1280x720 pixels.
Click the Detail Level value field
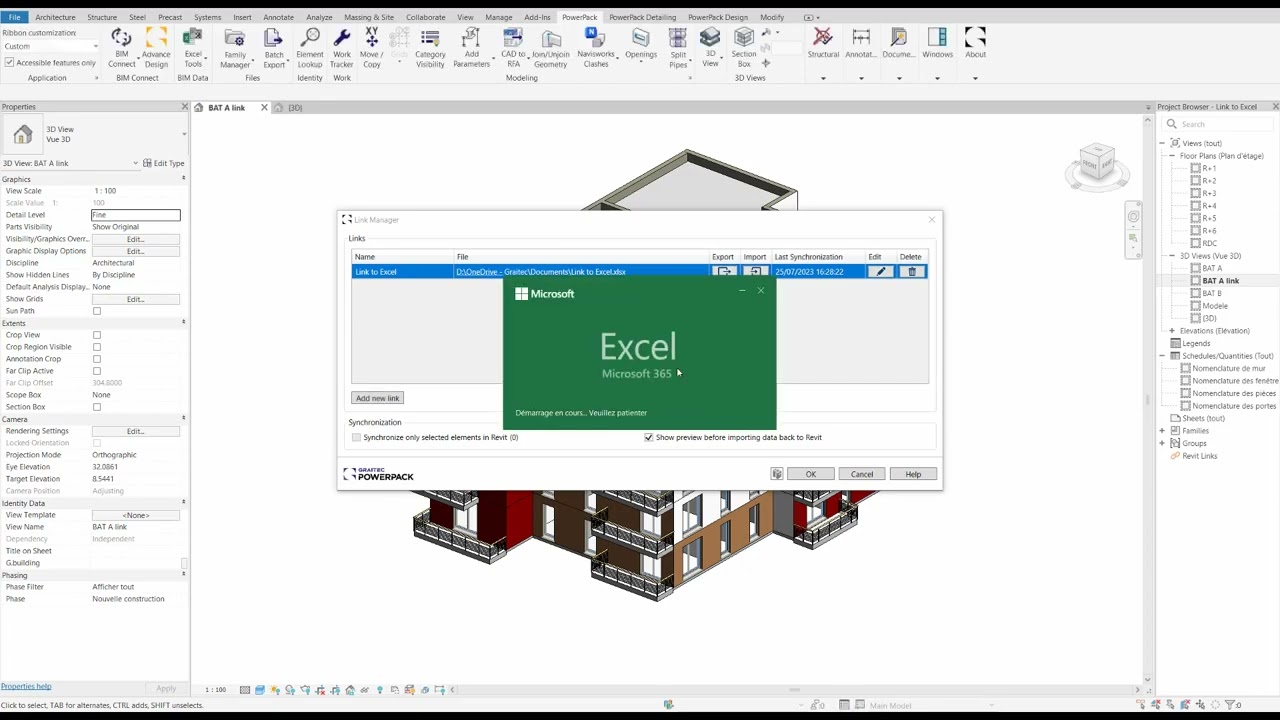click(136, 215)
